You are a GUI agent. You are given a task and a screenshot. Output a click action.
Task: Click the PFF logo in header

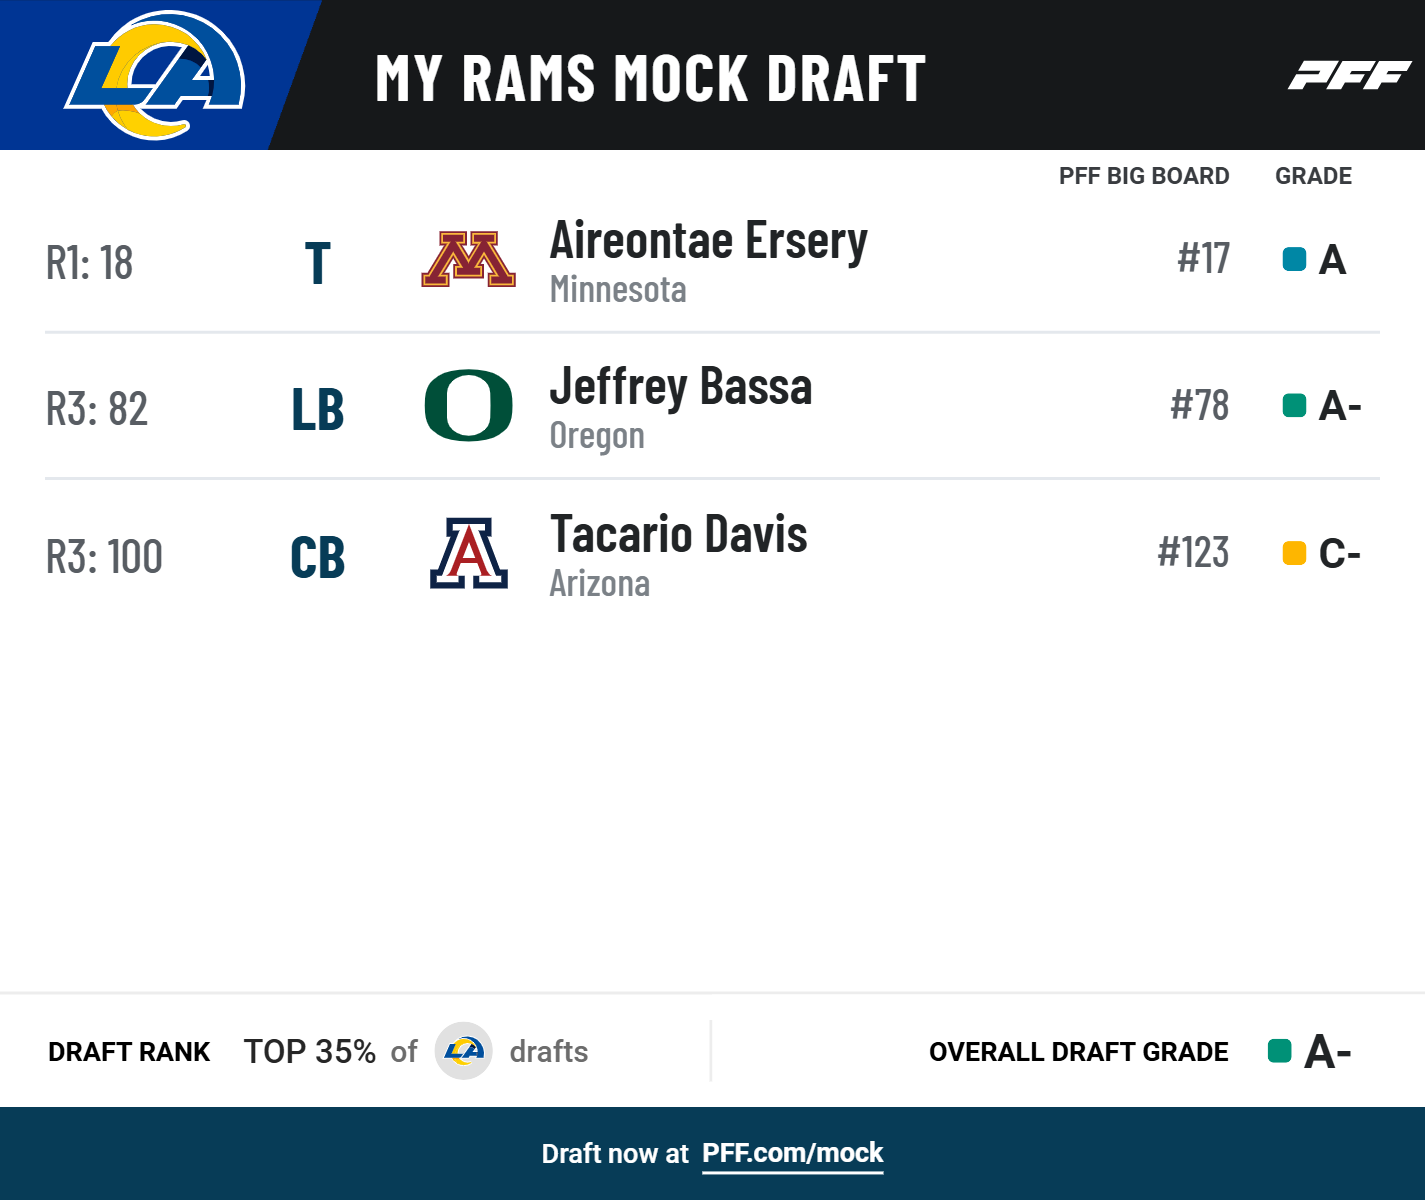[1349, 76]
